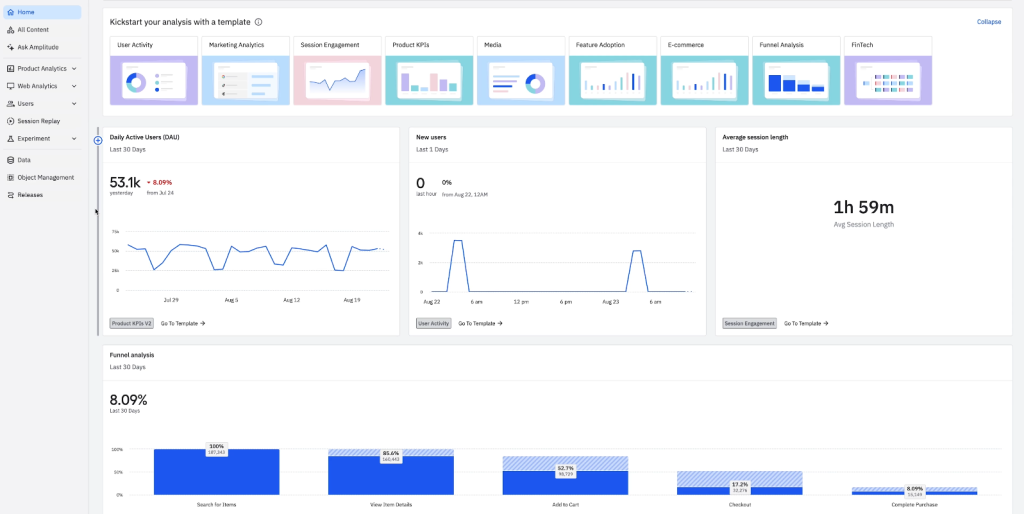Expand the Users sidebar menu

[74, 103]
